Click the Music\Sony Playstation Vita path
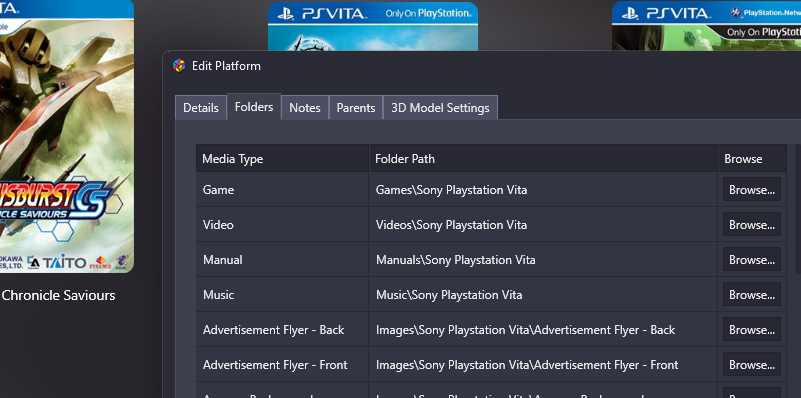This screenshot has height=398, width=801. (x=449, y=295)
